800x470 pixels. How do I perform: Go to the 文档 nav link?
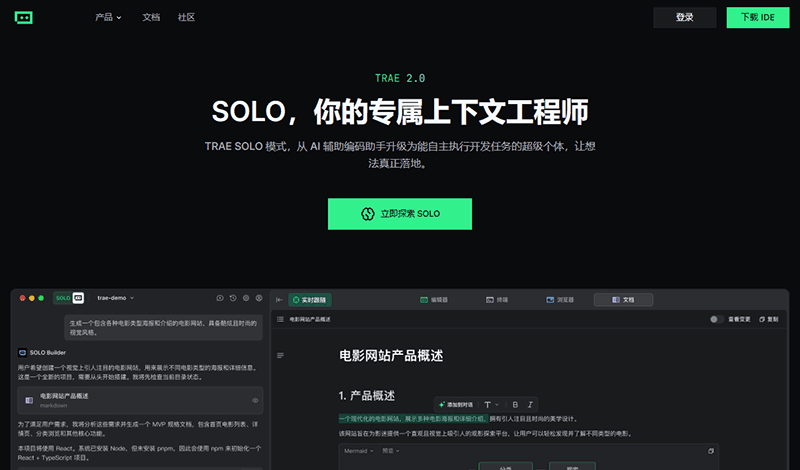point(151,17)
